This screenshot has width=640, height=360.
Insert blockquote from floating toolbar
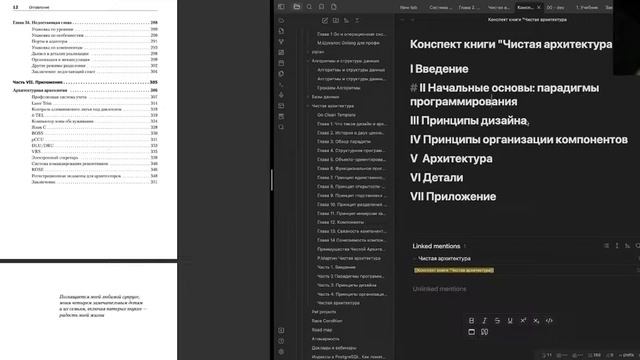point(484,332)
